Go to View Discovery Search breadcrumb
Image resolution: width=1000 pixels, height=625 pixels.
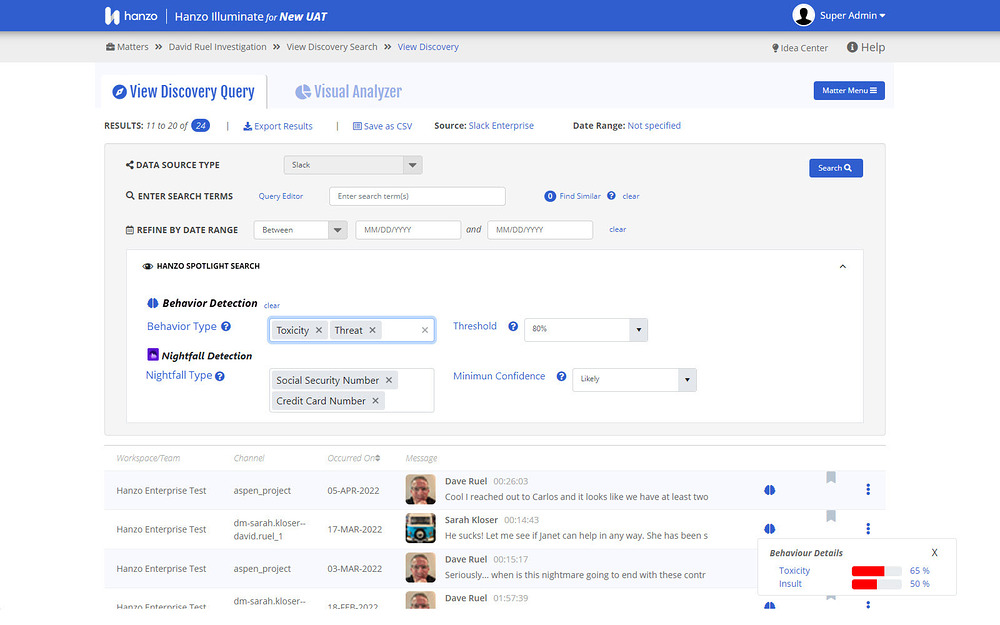(332, 47)
